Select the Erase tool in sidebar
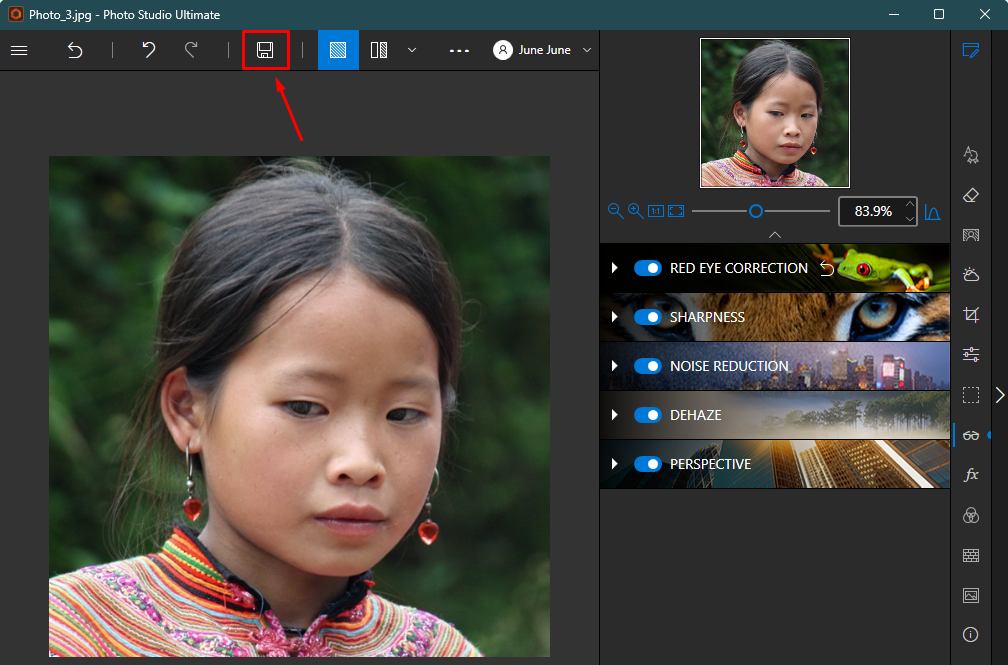The height and width of the screenshot is (665, 1008). [971, 195]
